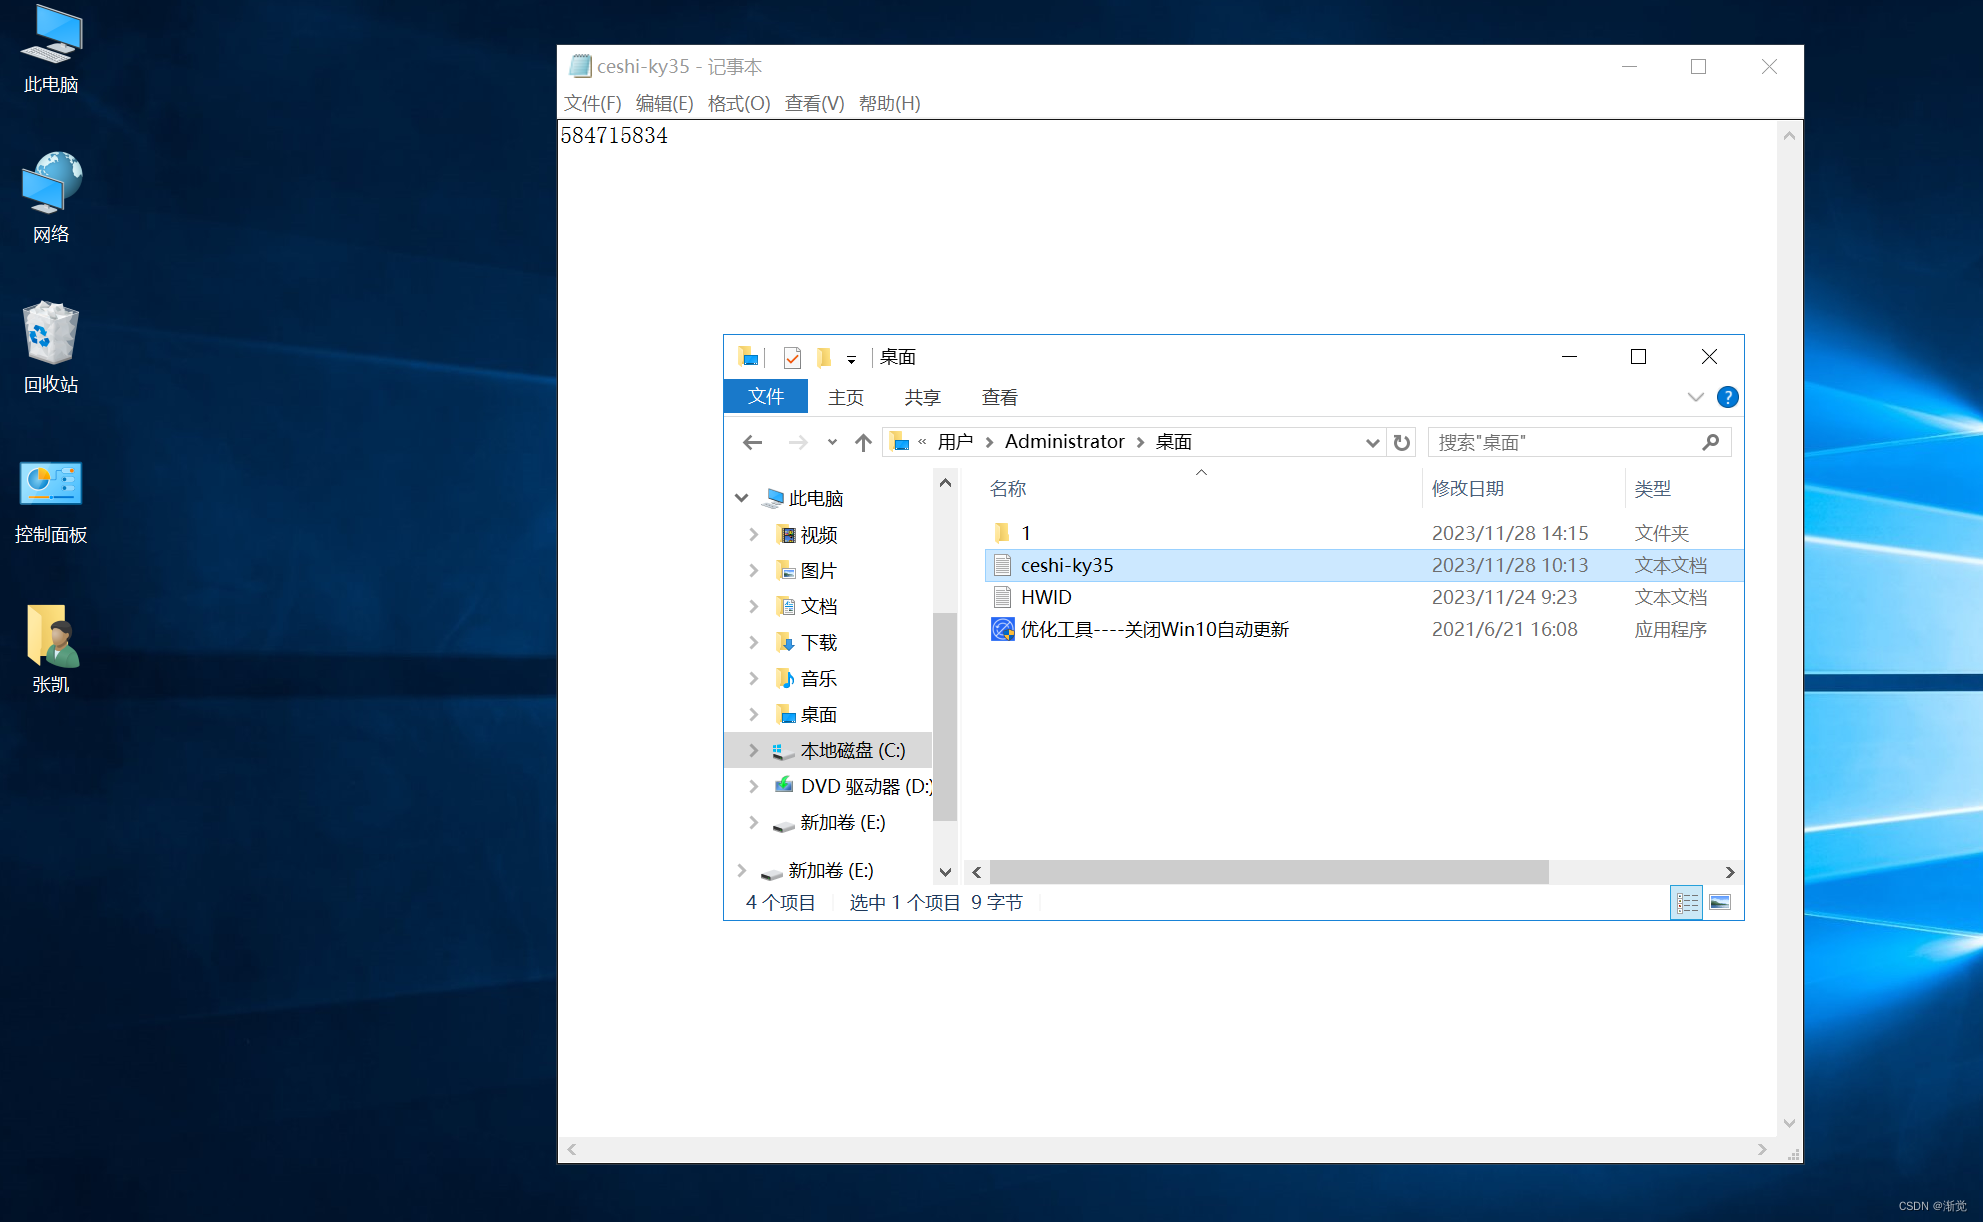Click Administrator in the breadcrumb path
This screenshot has width=1983, height=1222.
click(x=1064, y=442)
